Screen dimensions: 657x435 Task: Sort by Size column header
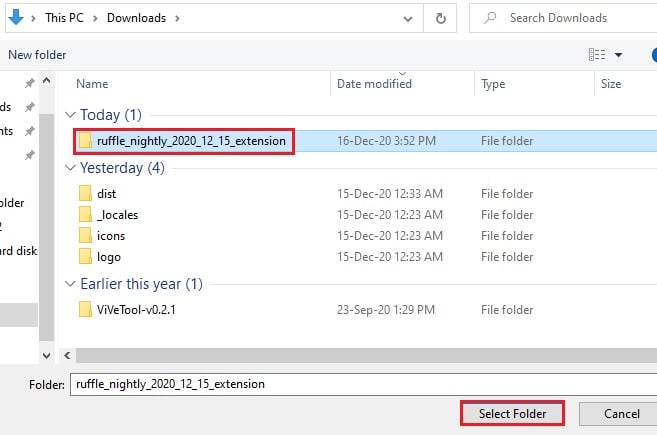611,84
